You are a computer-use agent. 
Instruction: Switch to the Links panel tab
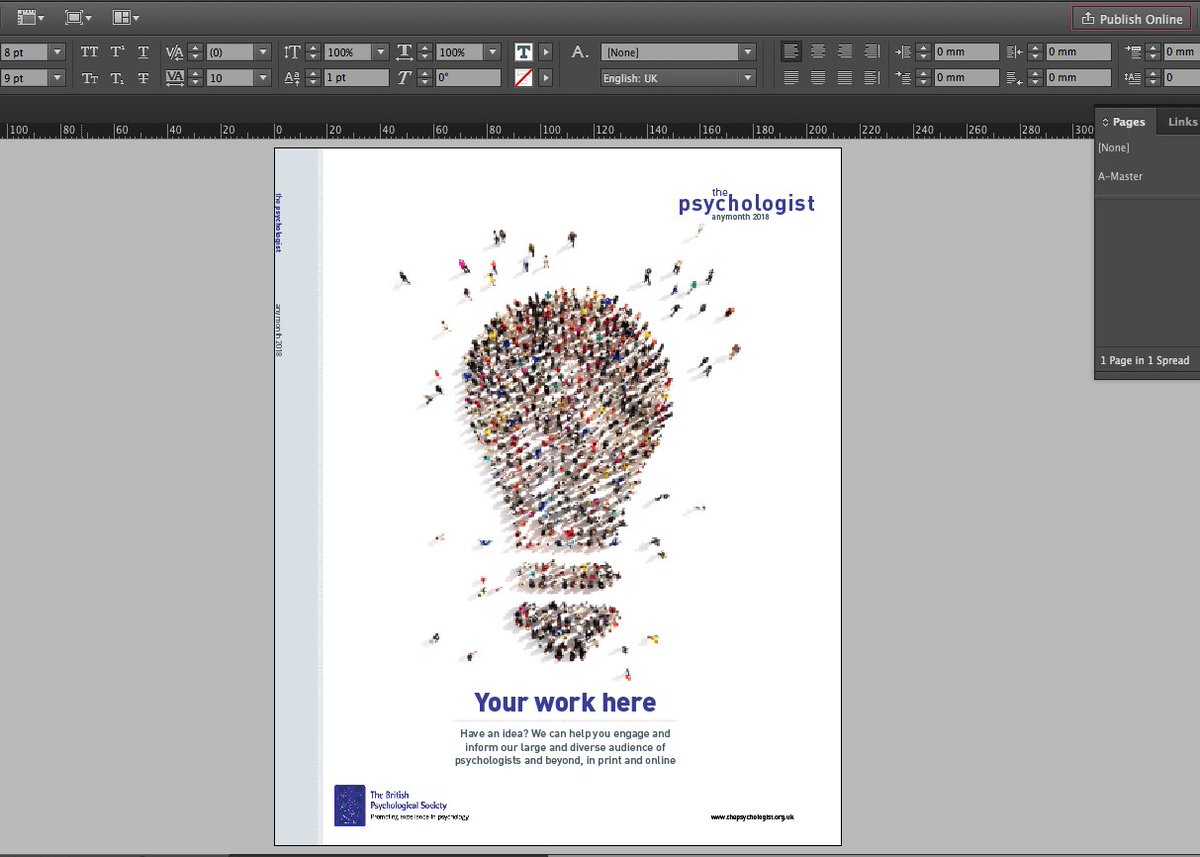tap(1182, 122)
